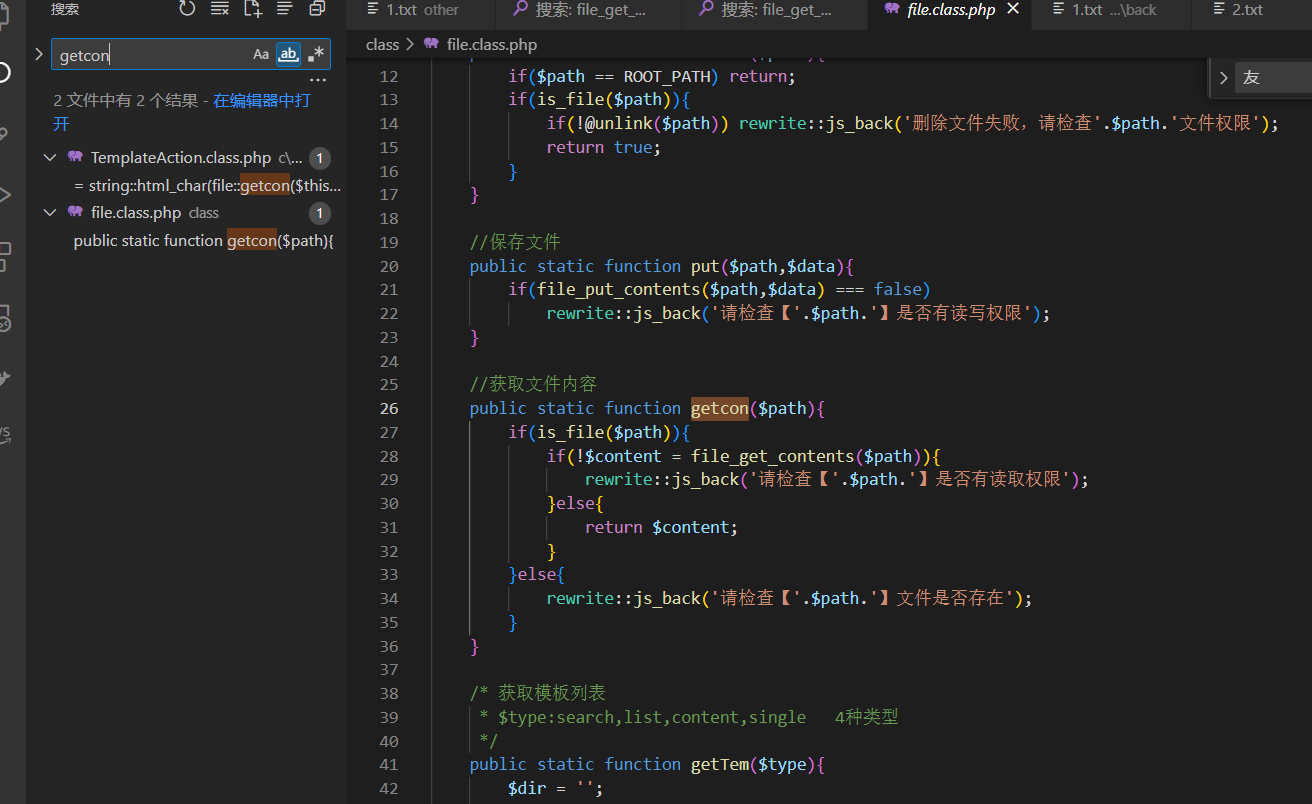The image size is (1312, 804).
Task: Click the function name 'getTem' on line 41
Action: [719, 764]
